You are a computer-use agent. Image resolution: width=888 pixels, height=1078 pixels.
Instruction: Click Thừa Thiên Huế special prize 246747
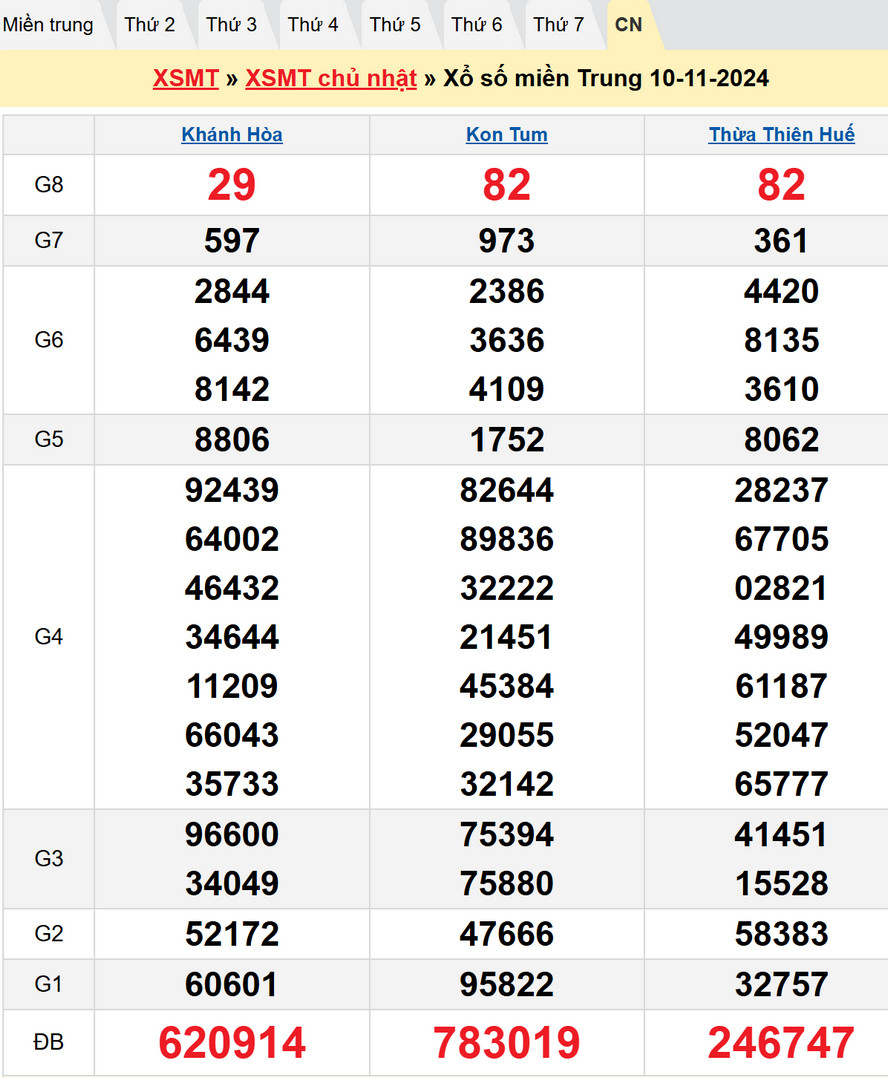click(x=782, y=1043)
